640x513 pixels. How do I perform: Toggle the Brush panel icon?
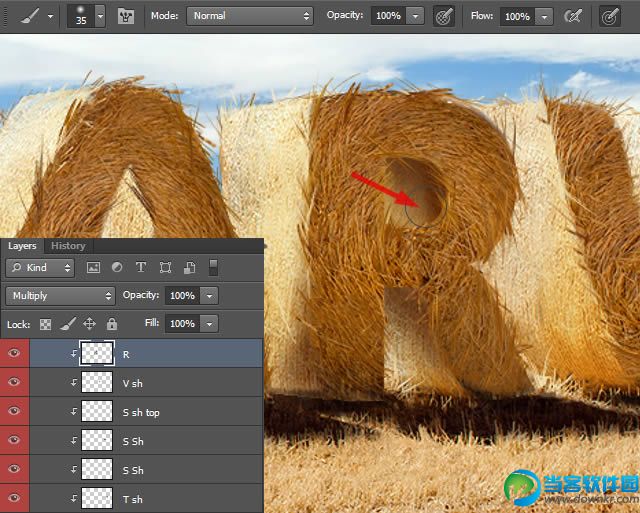127,17
